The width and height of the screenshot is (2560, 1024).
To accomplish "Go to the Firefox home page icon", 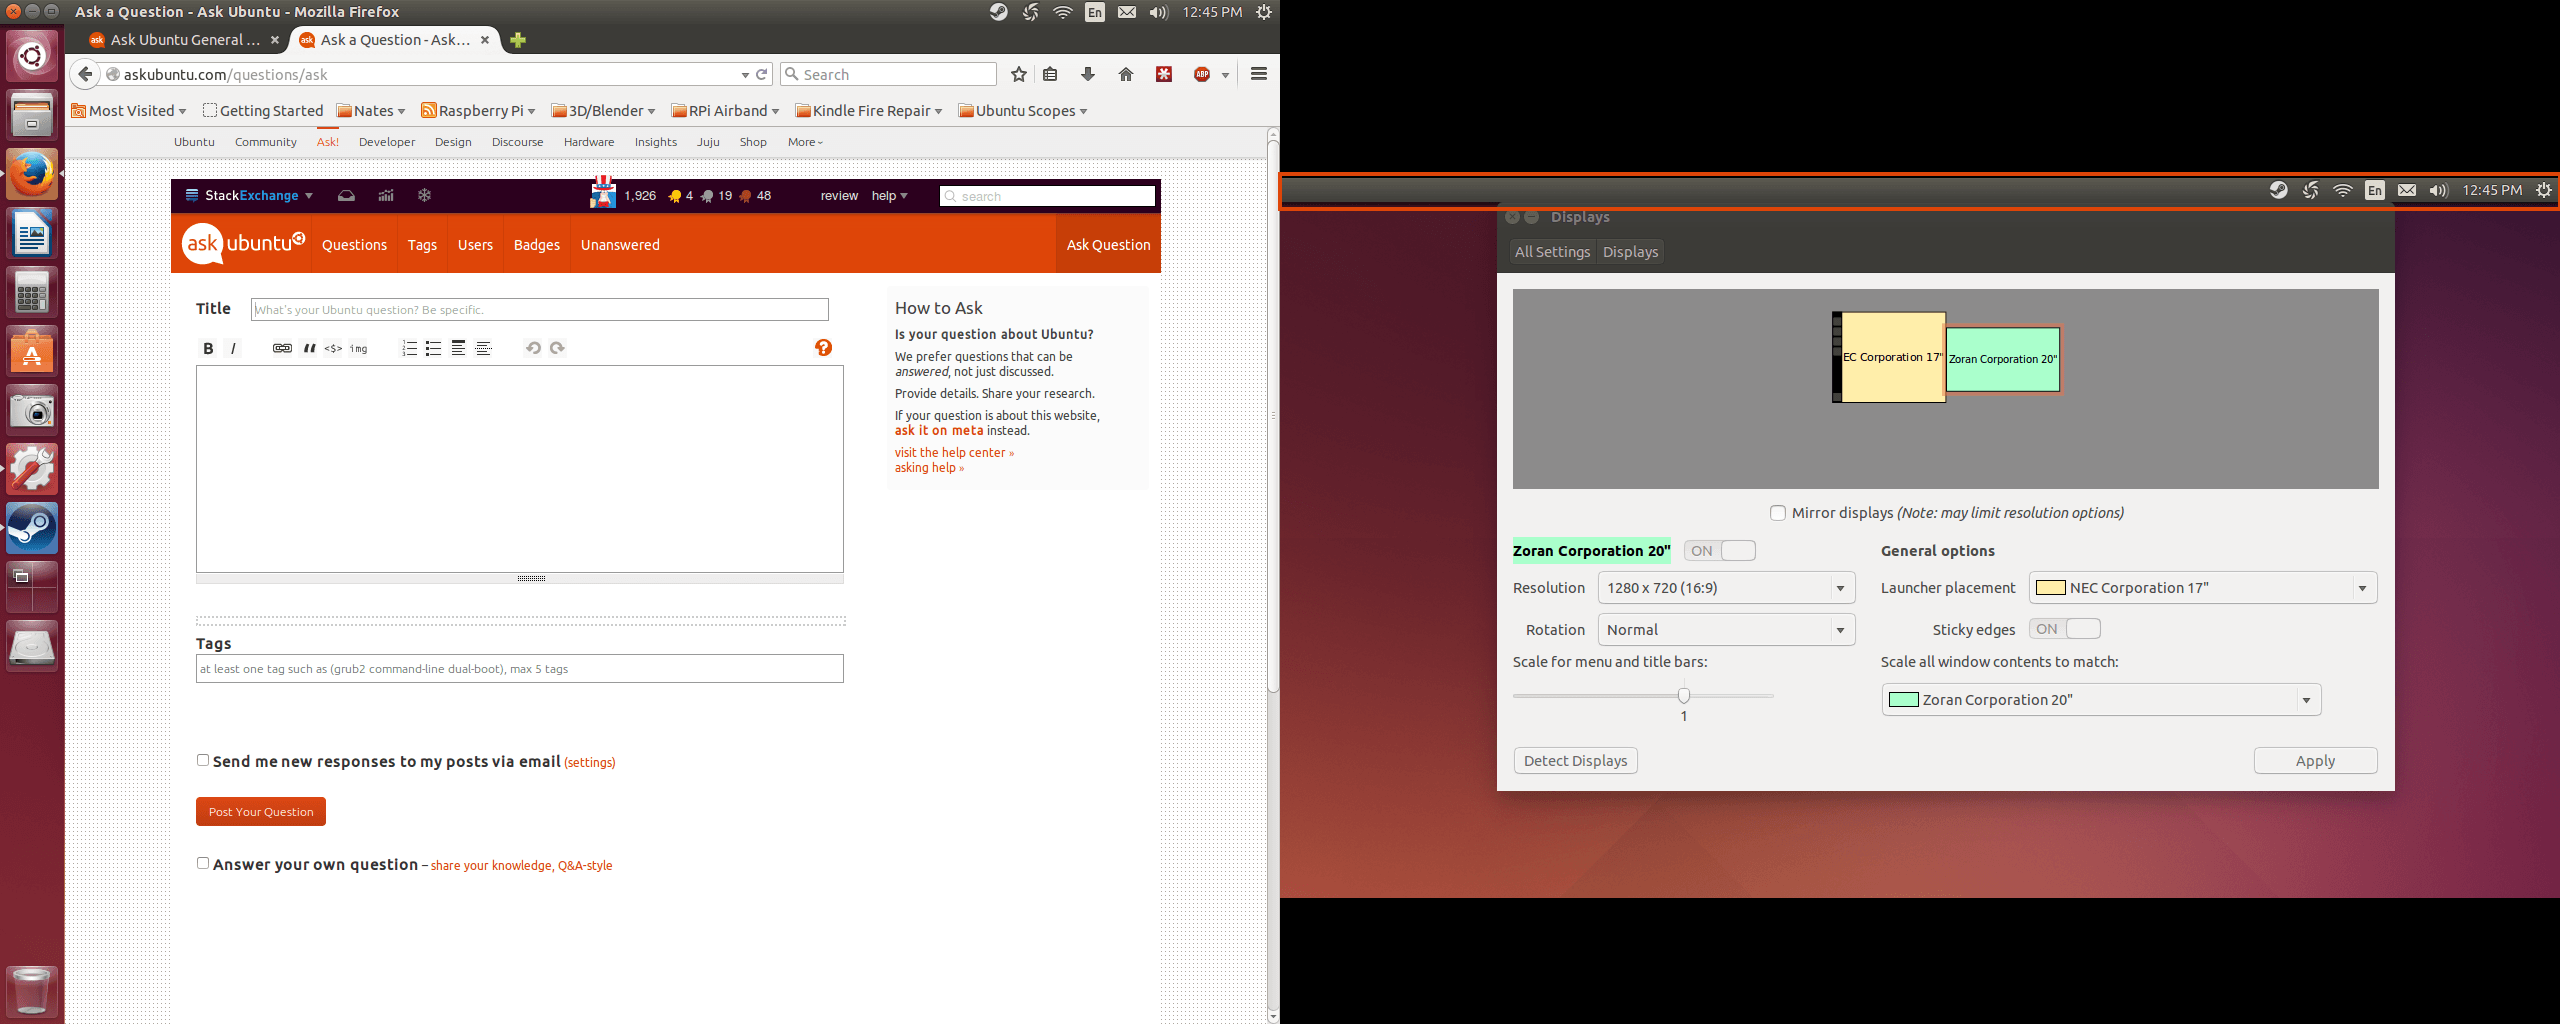I will point(1126,74).
